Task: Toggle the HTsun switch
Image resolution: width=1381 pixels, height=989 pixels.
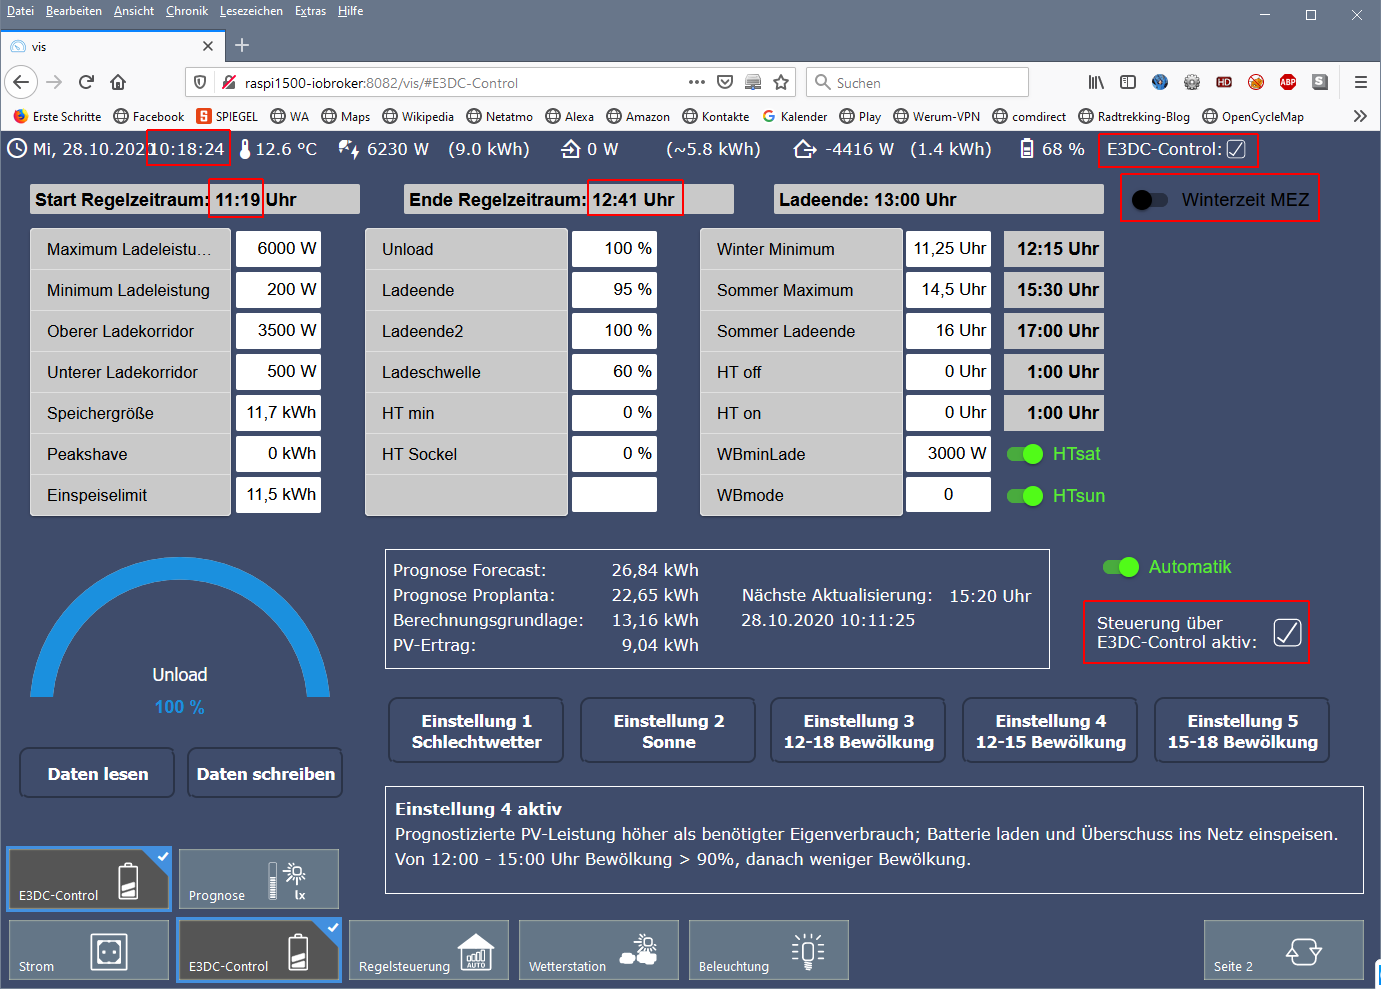Action: pyautogui.click(x=1025, y=496)
